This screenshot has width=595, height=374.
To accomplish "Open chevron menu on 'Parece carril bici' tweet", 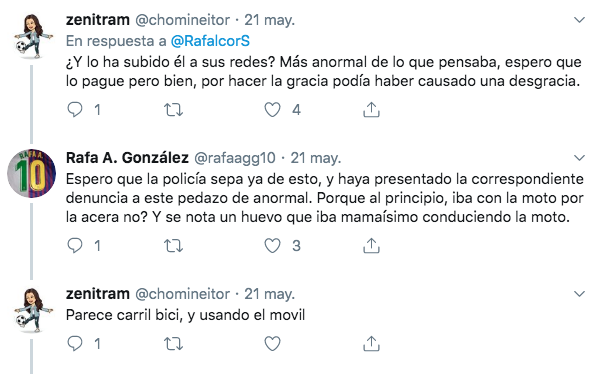I will click(x=579, y=294).
